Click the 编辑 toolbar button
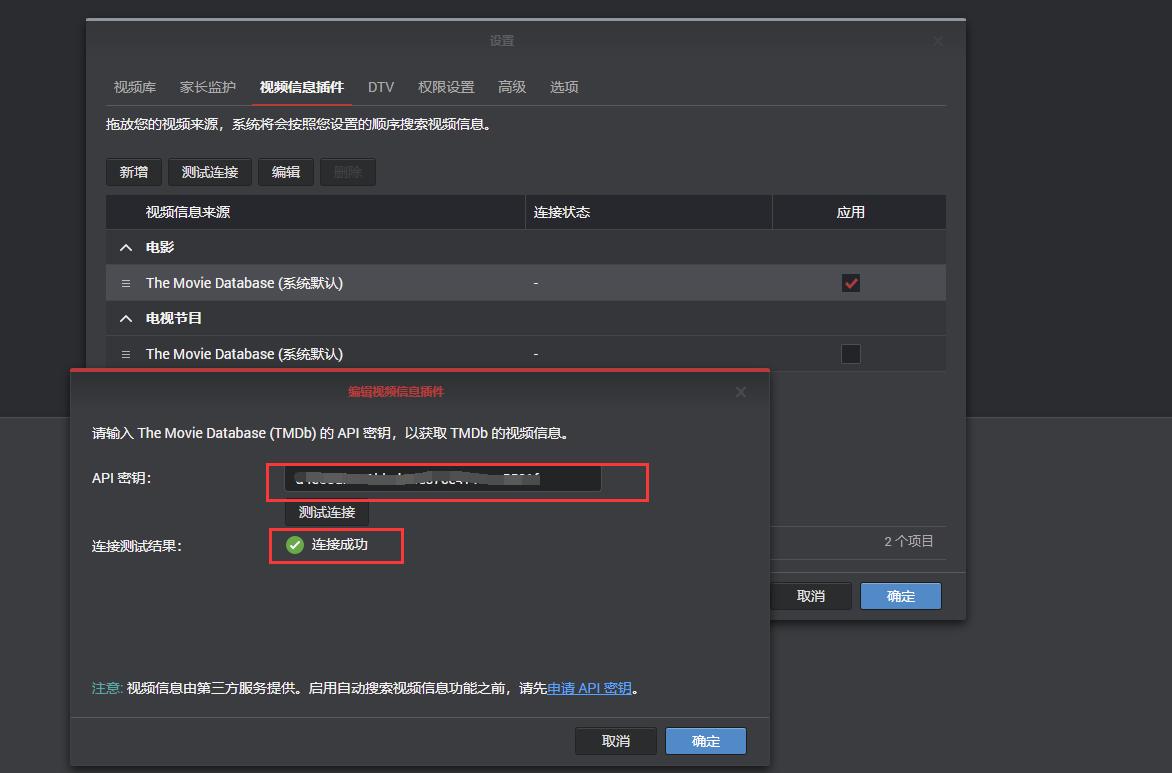This screenshot has height=773, width=1172. (285, 171)
